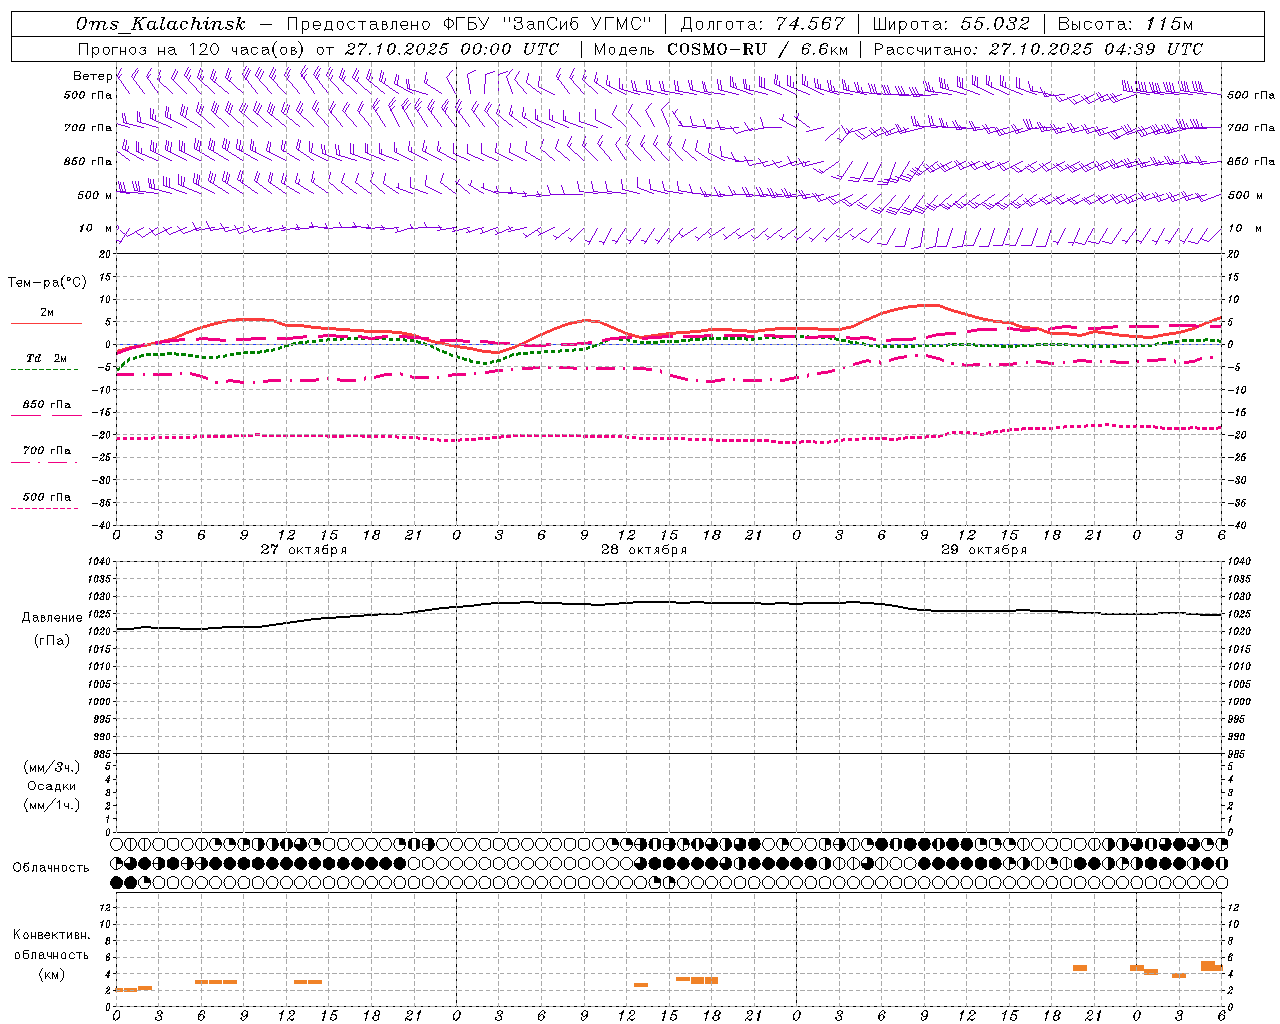Click 1040 on the left pressure axis
1280x1024 pixels.
pos(99,562)
